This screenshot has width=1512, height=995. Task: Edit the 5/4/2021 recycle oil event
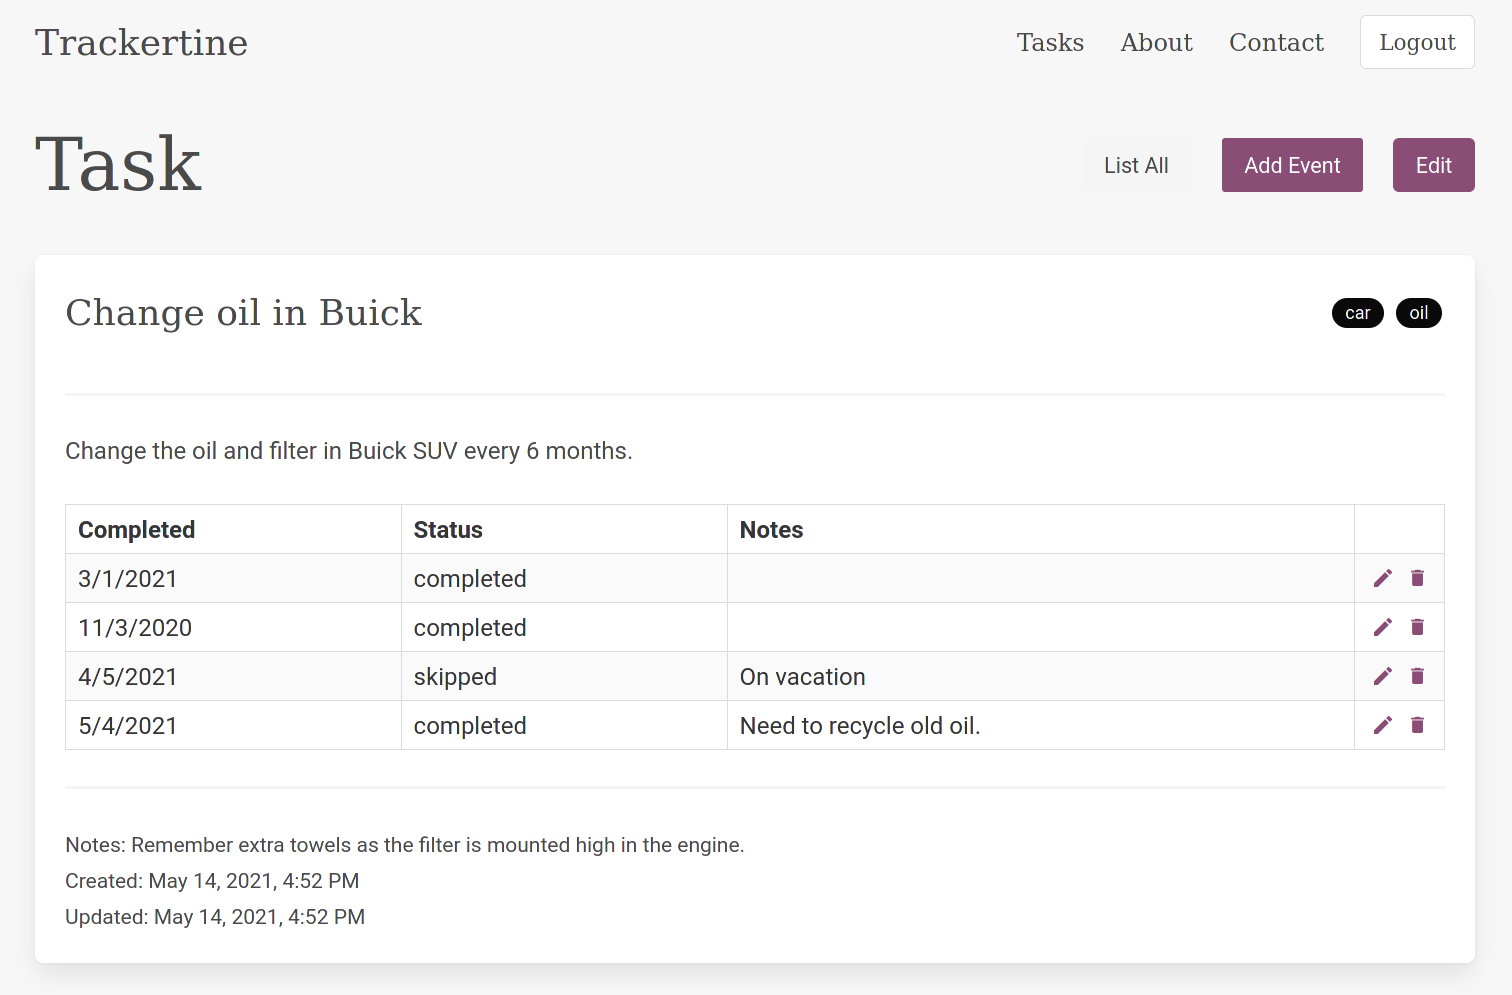point(1382,725)
